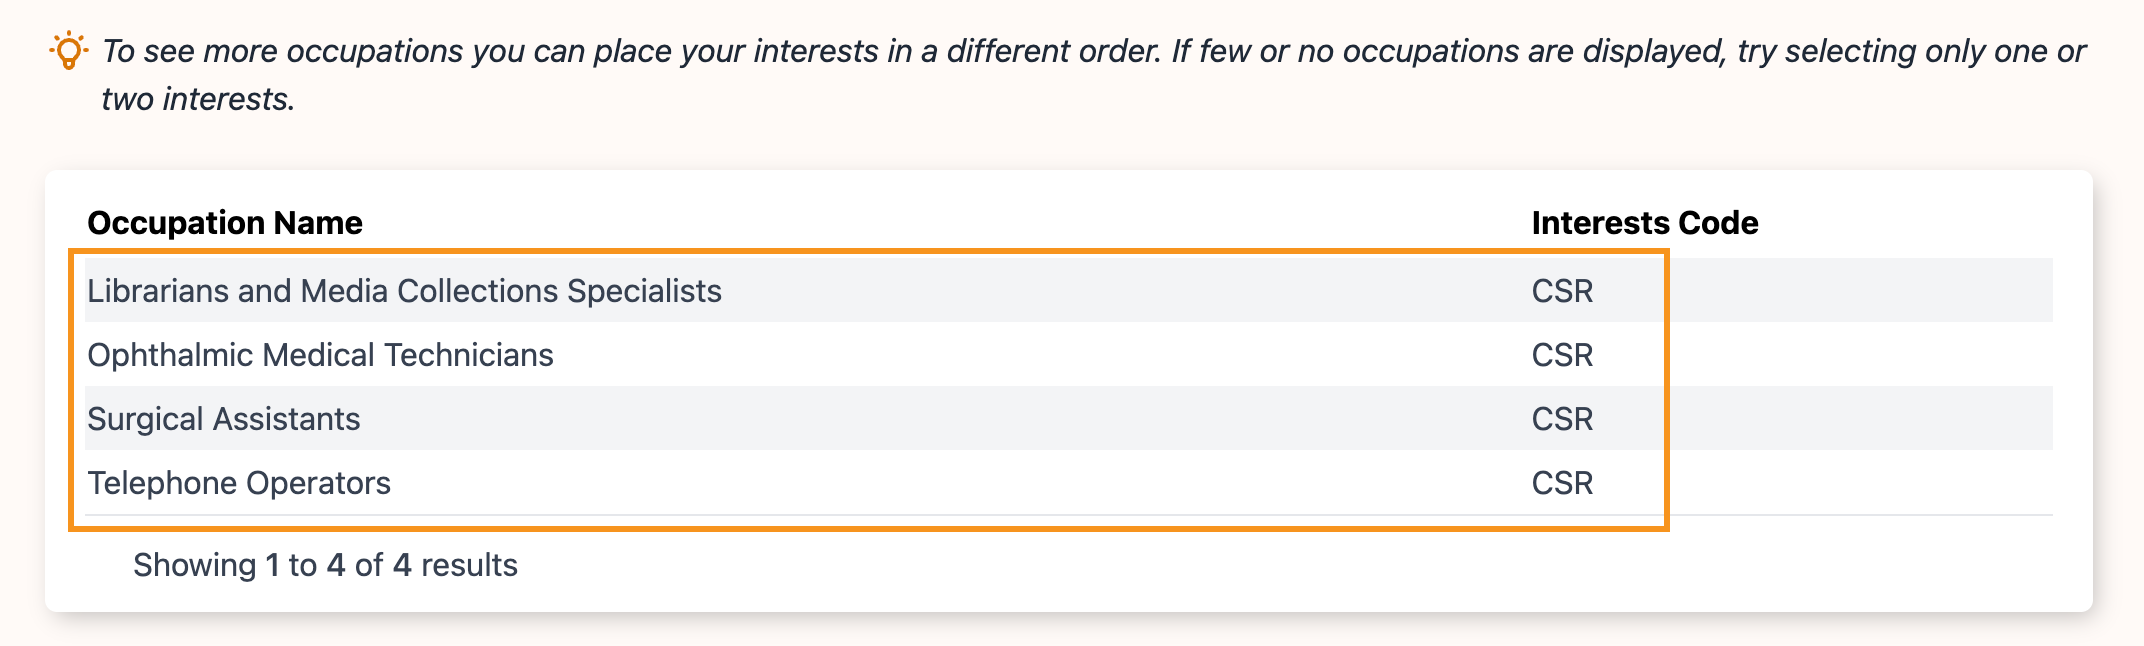This screenshot has width=2144, height=646.
Task: Select CSR code beside Telephone Operators
Action: tap(1562, 483)
